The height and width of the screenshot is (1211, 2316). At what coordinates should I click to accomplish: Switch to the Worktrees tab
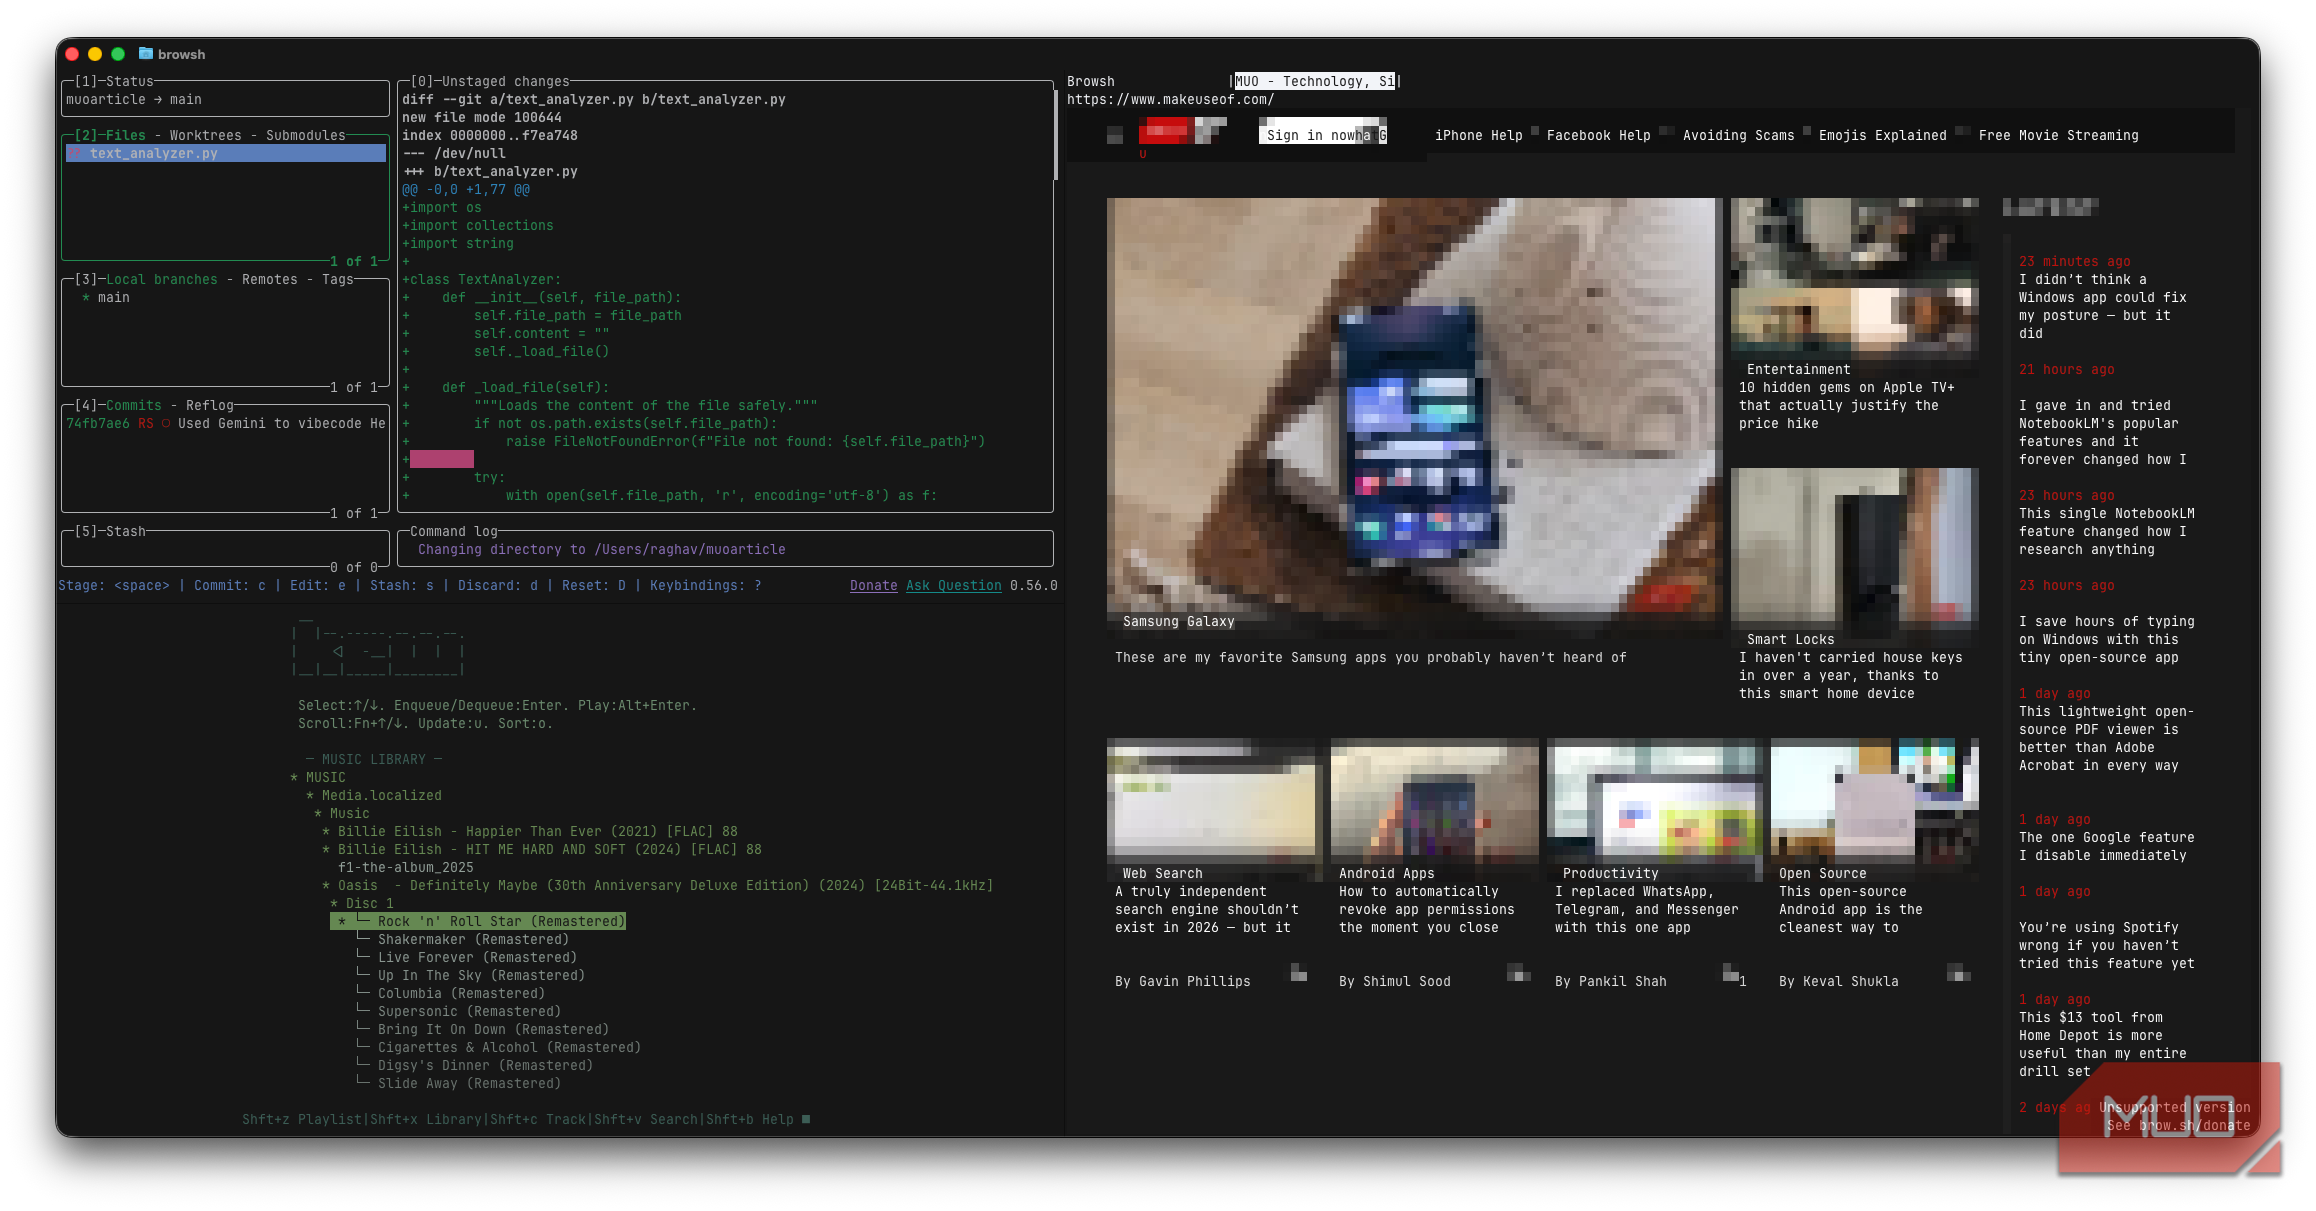(x=205, y=135)
